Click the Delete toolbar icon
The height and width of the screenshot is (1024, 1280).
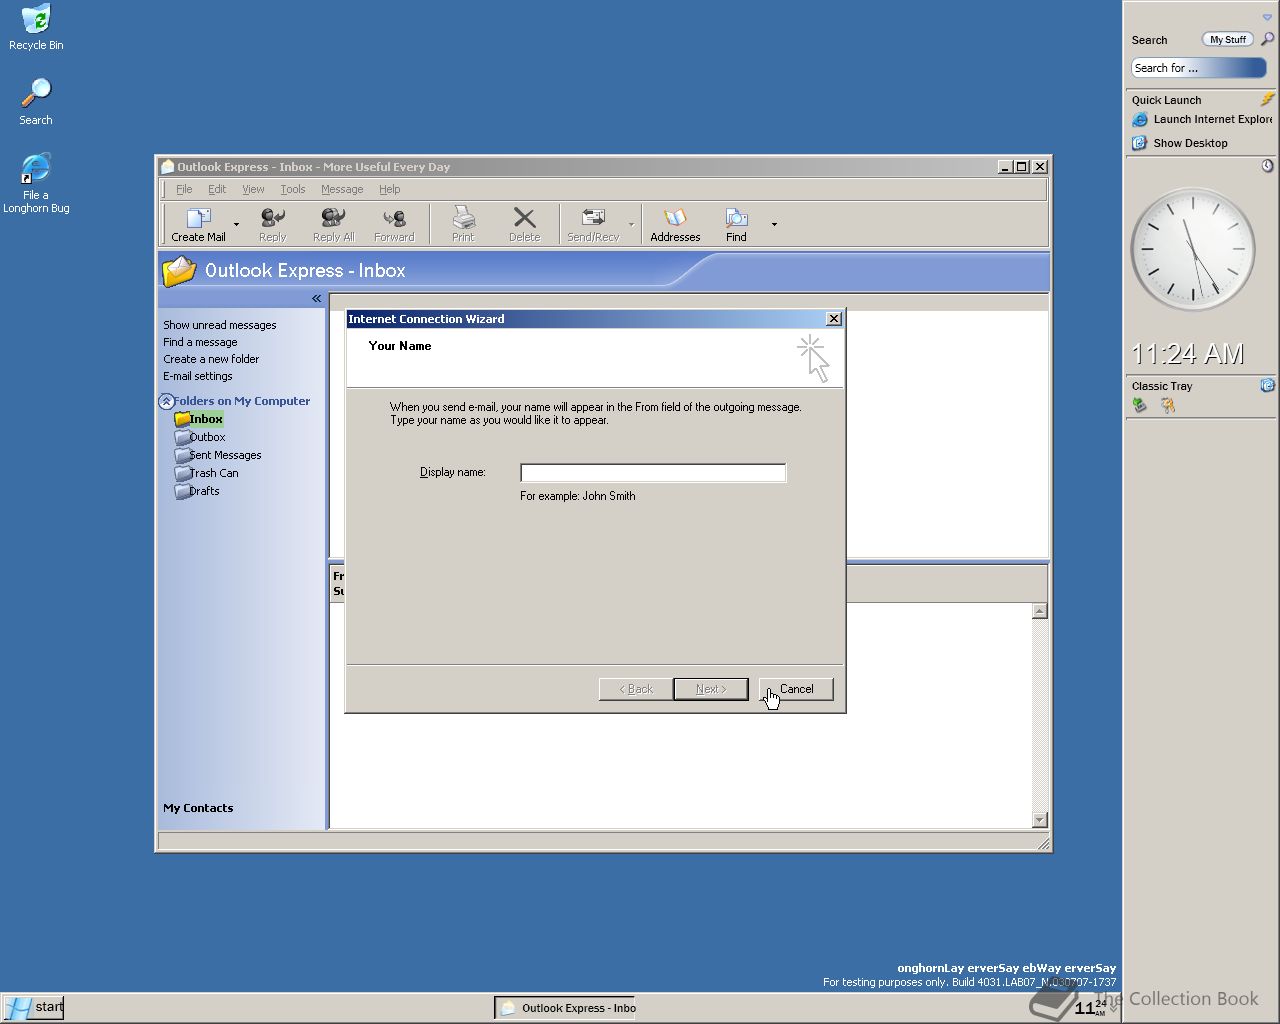pos(524,225)
